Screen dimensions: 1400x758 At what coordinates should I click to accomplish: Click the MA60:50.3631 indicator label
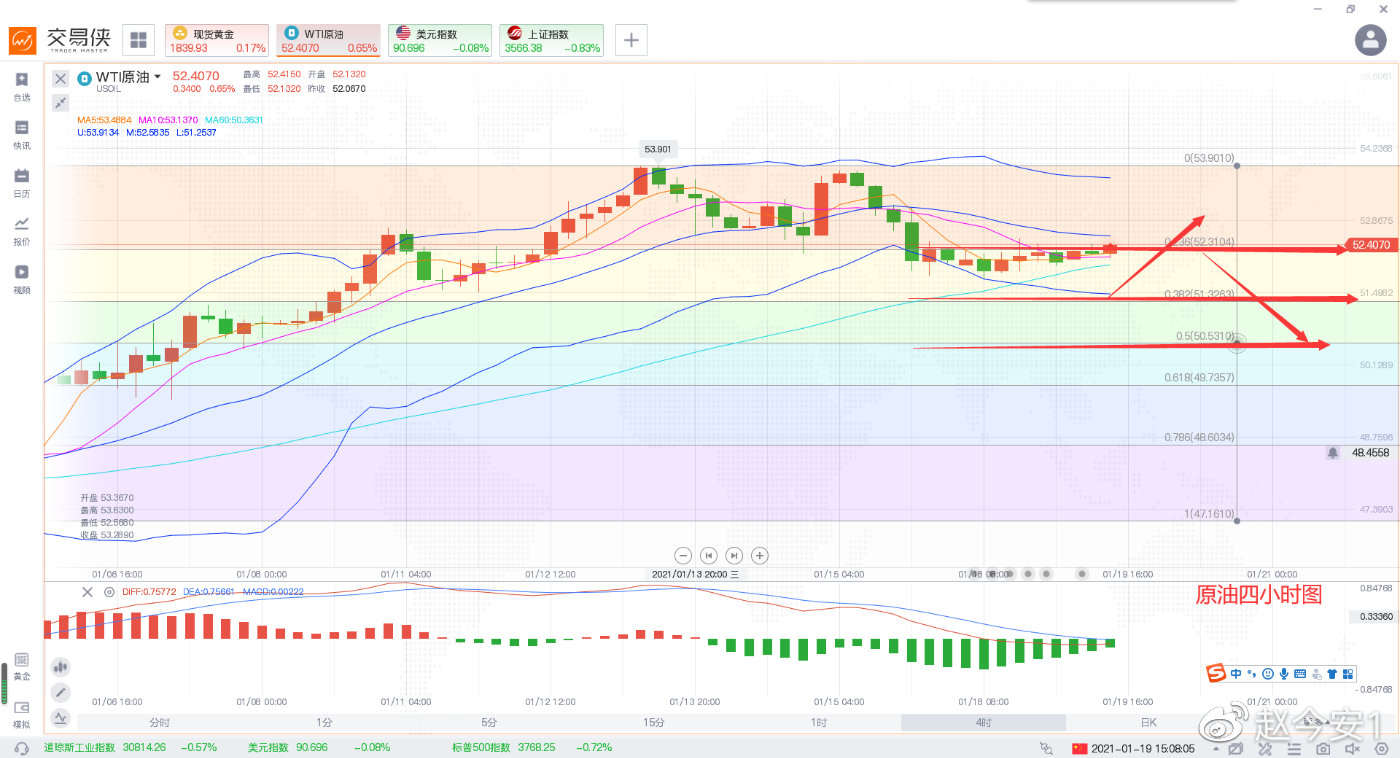234,120
